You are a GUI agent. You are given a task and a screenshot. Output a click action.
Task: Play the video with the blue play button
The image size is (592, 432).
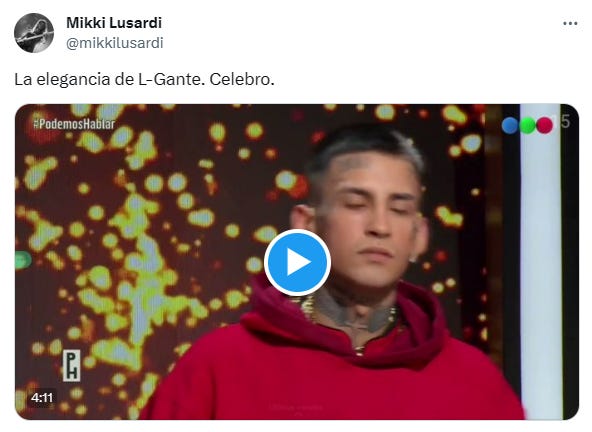pos(297,262)
